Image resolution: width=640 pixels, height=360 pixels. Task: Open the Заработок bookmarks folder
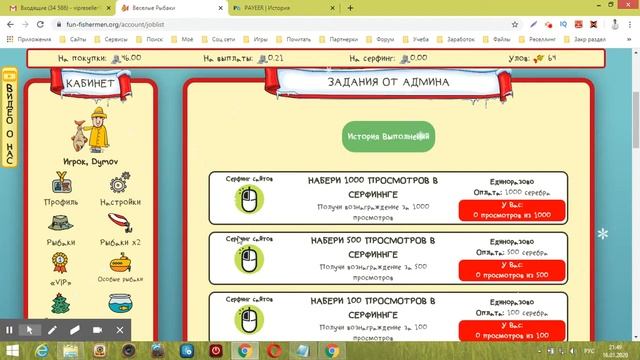pyautogui.click(x=456, y=39)
